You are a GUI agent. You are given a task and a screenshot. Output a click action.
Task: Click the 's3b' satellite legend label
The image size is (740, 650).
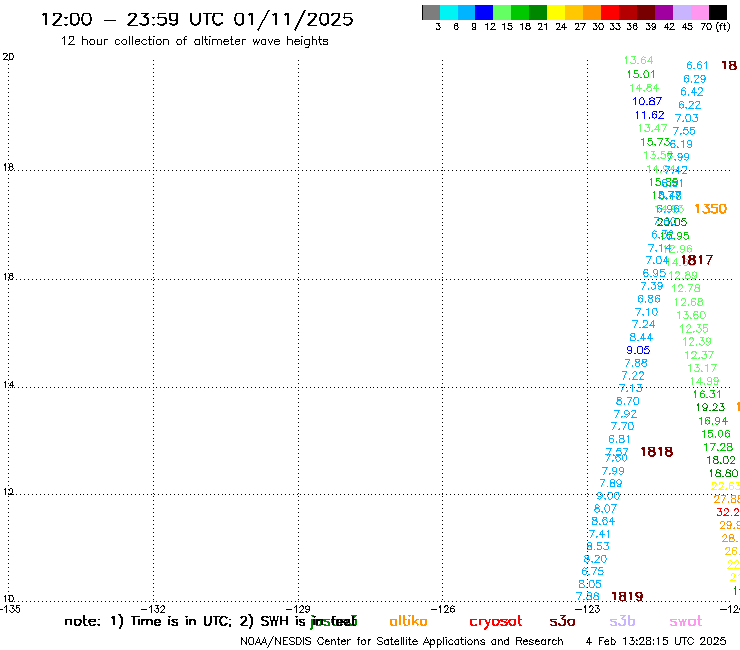(x=622, y=621)
